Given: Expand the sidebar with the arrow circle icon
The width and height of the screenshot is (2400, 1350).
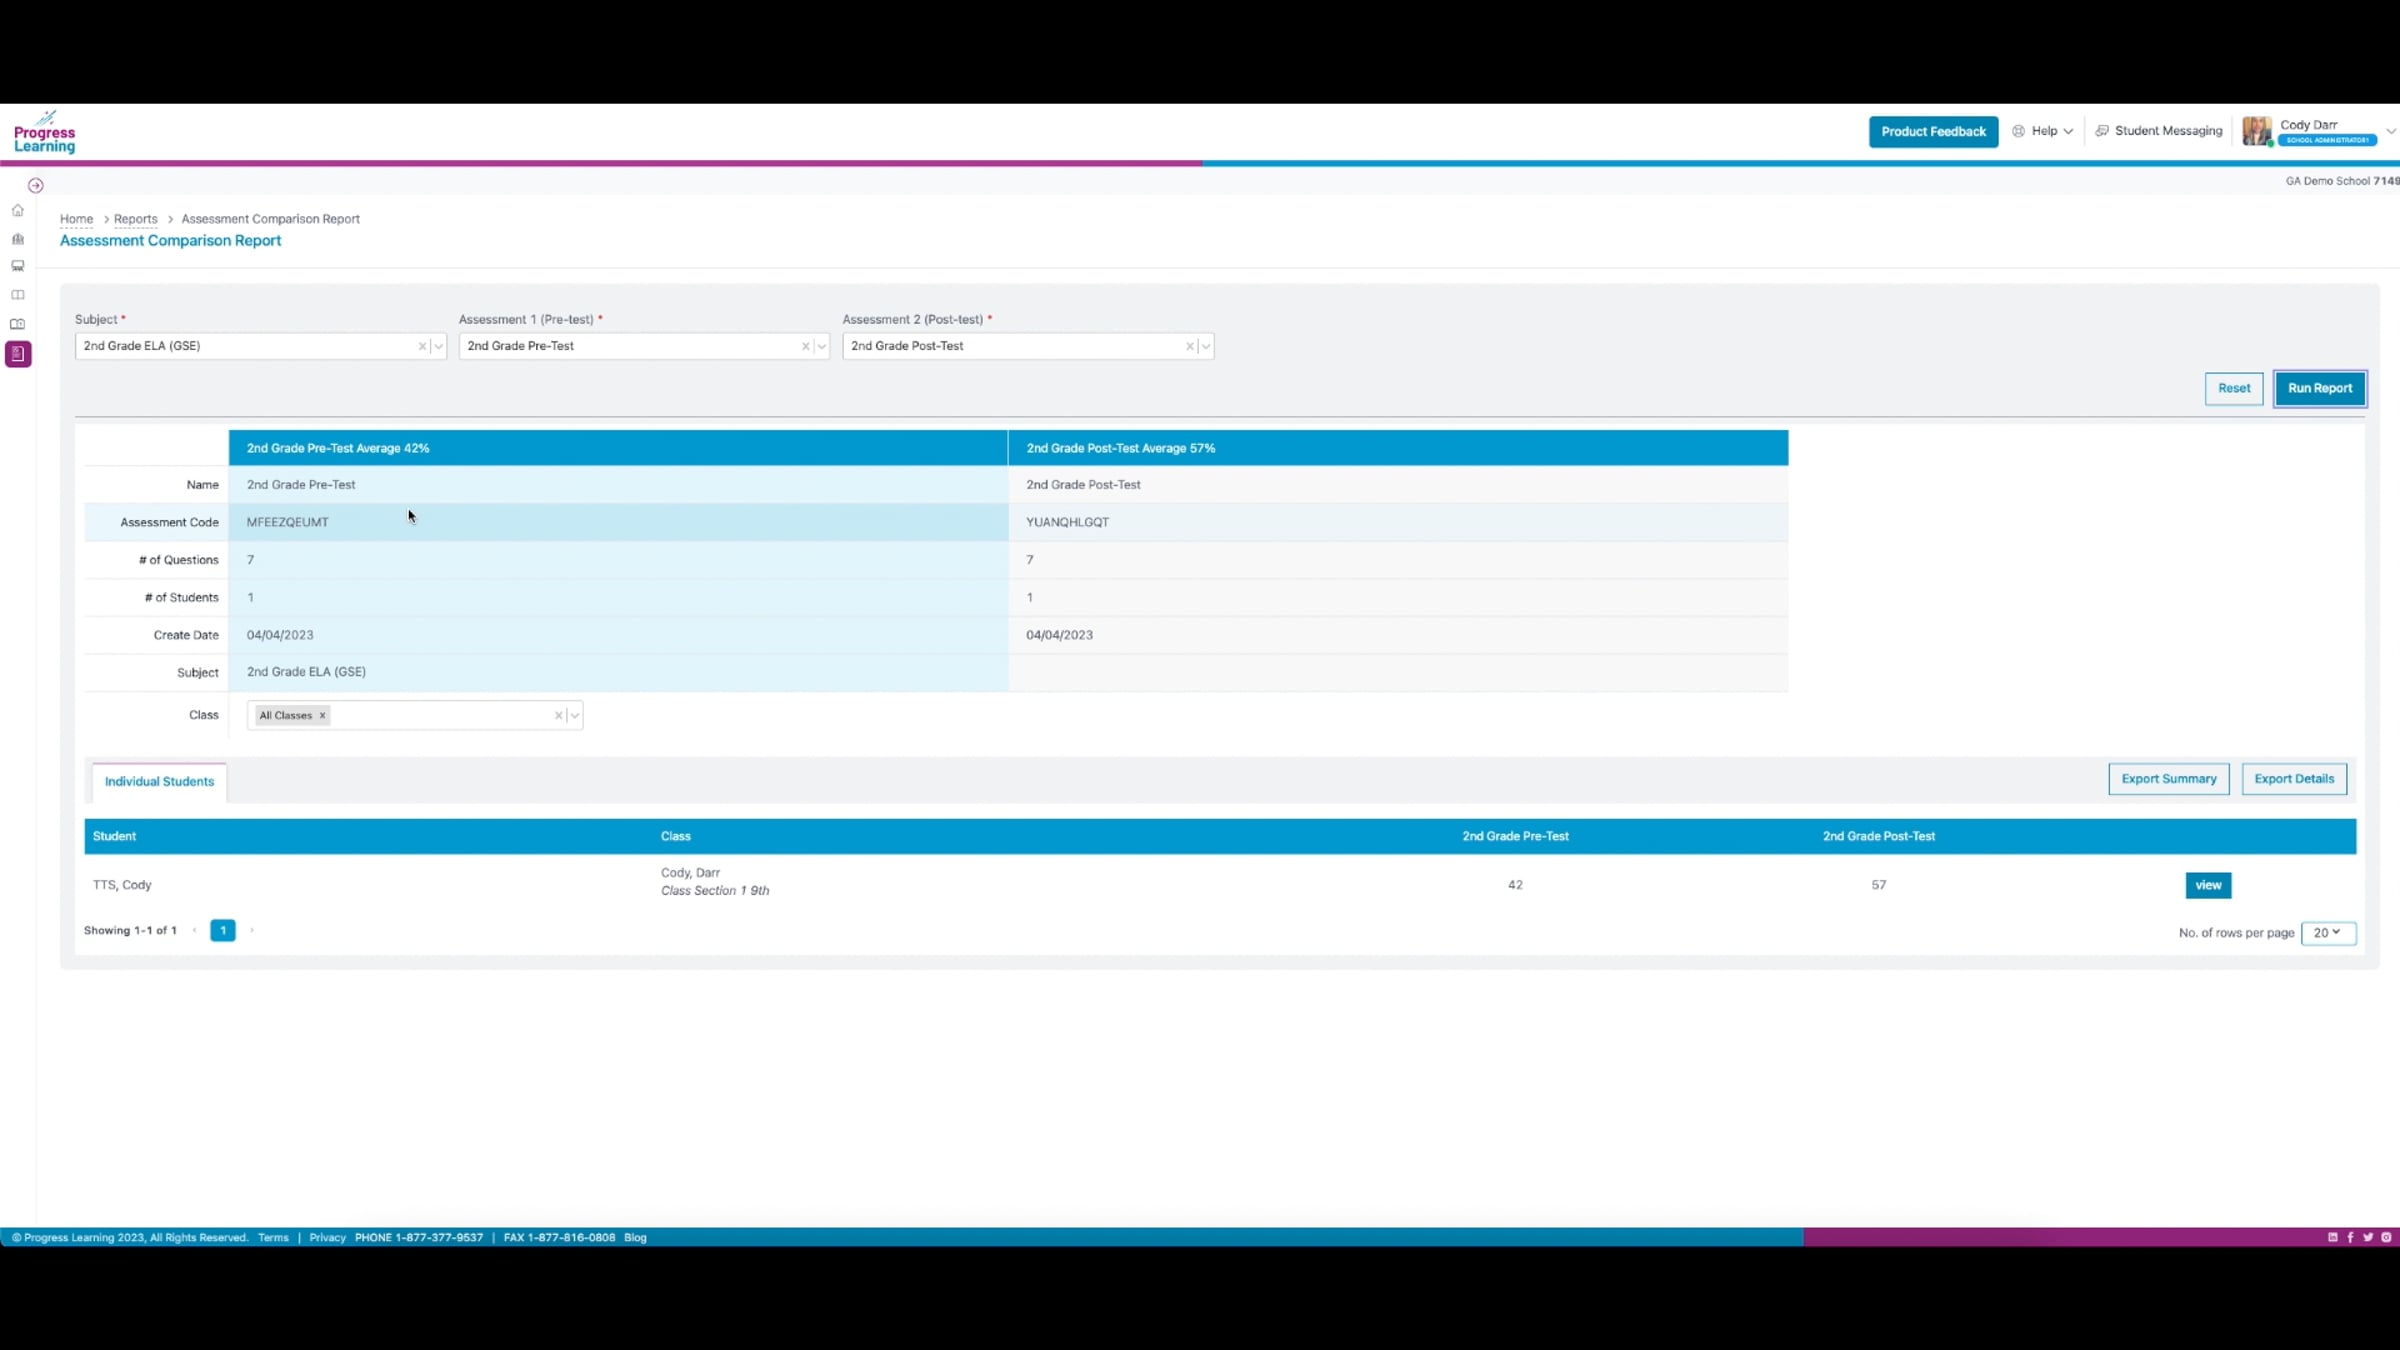Looking at the screenshot, I should coord(36,185).
